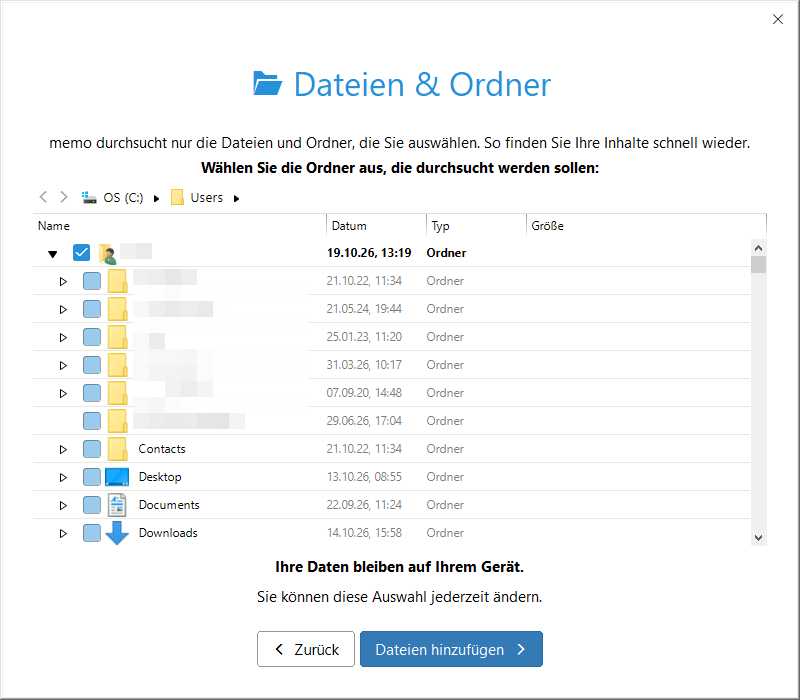Viewport: 800px width, 700px height.
Task: Click folder icon dated 07.09.20, 14:48
Action: 117,393
